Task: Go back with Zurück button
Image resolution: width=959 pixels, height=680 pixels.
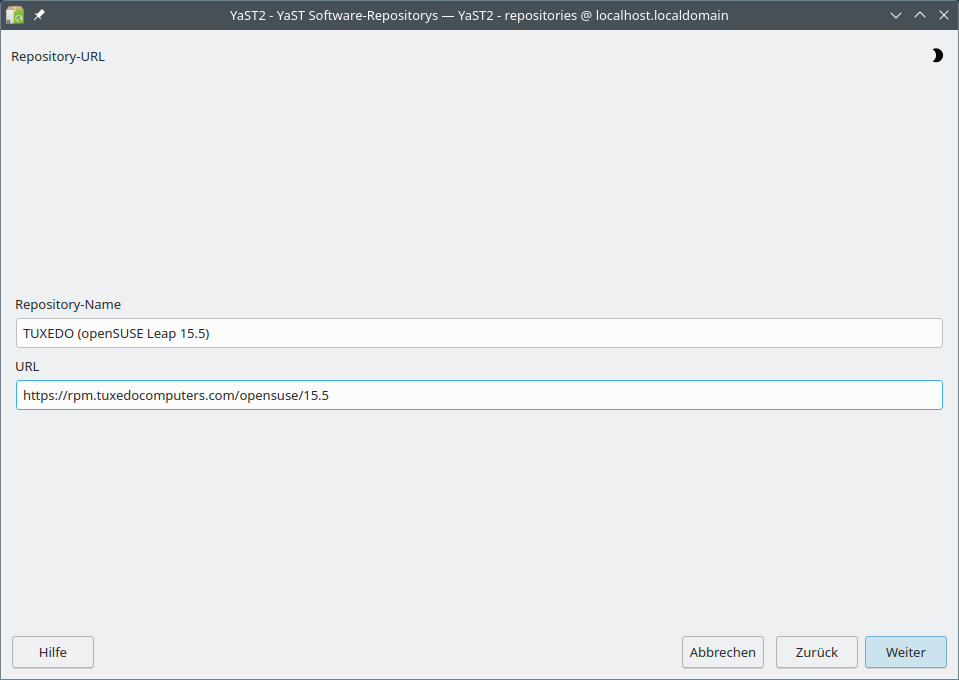Action: [x=816, y=652]
